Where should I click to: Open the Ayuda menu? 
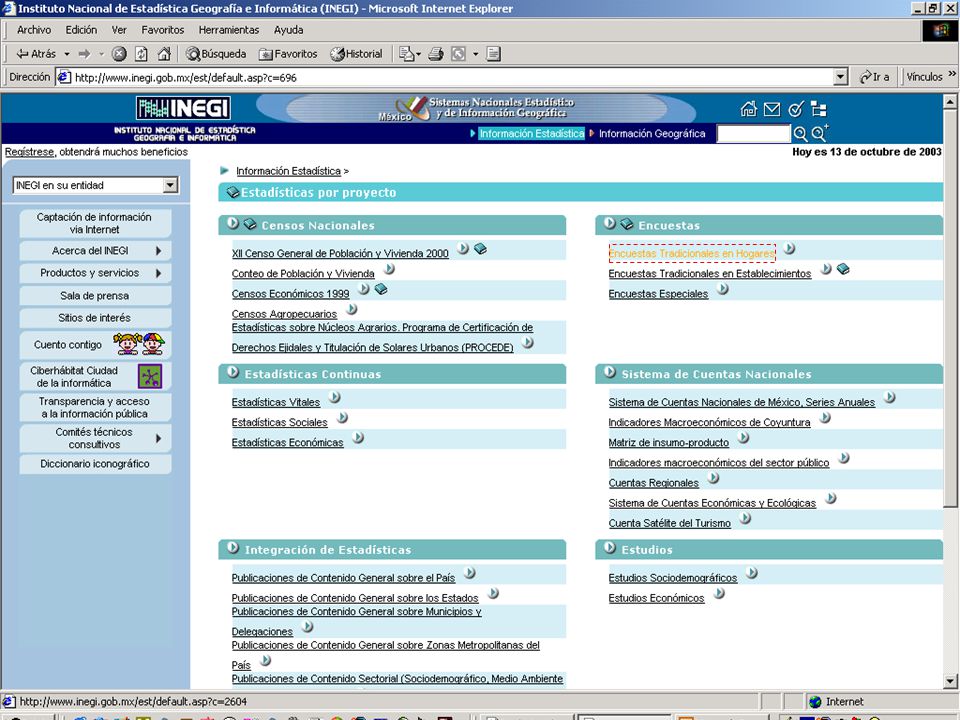[x=288, y=30]
